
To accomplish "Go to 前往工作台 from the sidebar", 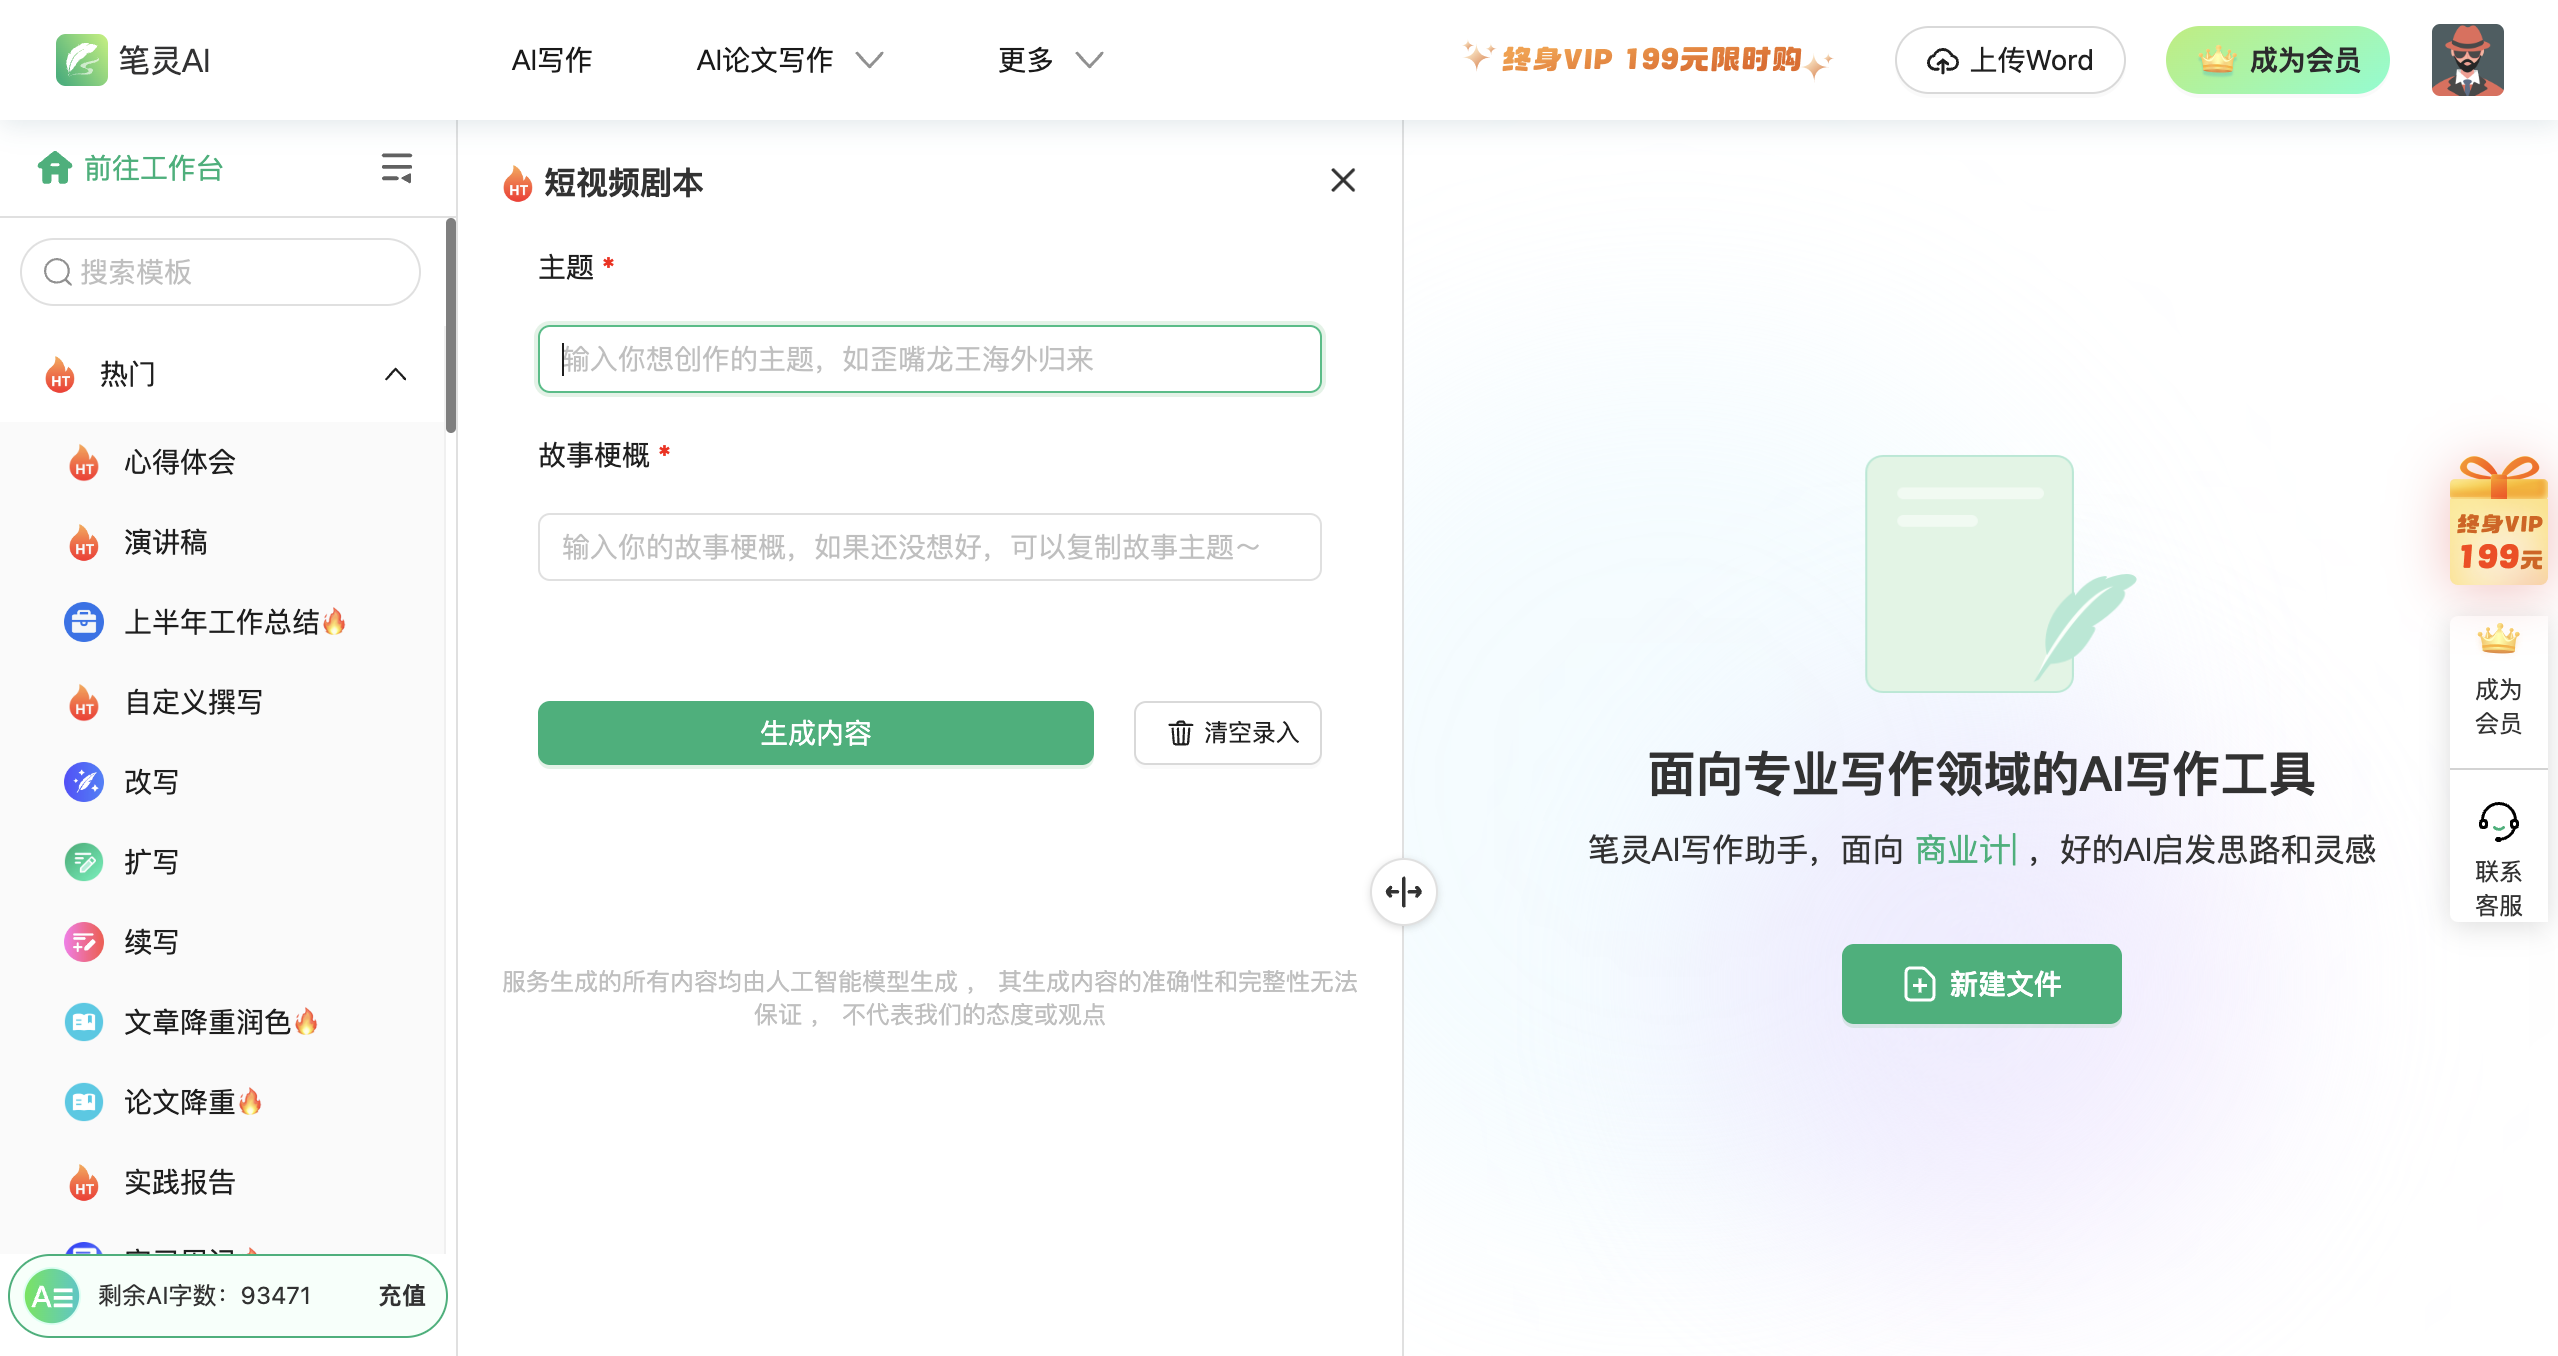I will [130, 168].
